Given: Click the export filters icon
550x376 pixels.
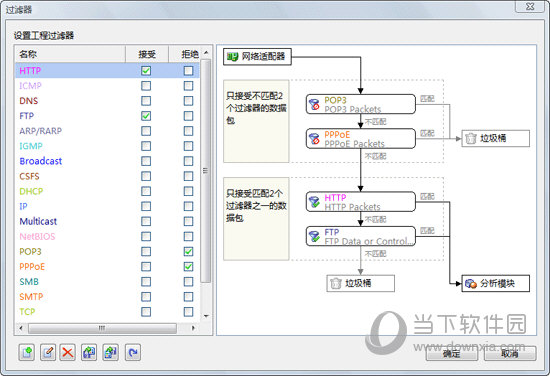Looking at the screenshot, I should point(111,352).
